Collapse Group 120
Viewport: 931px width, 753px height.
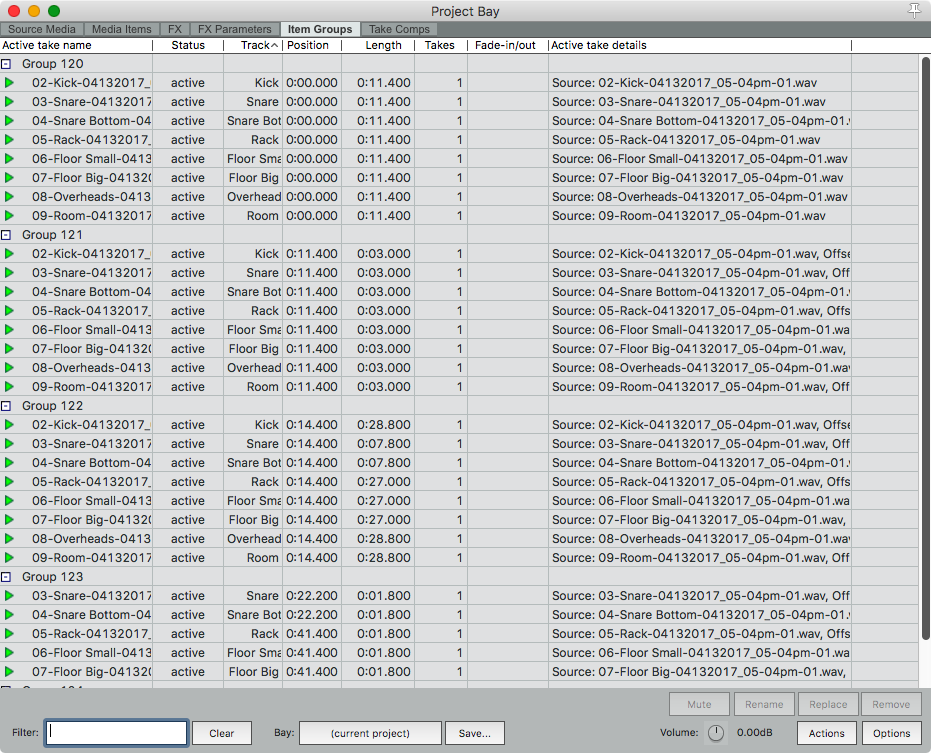tap(7, 64)
